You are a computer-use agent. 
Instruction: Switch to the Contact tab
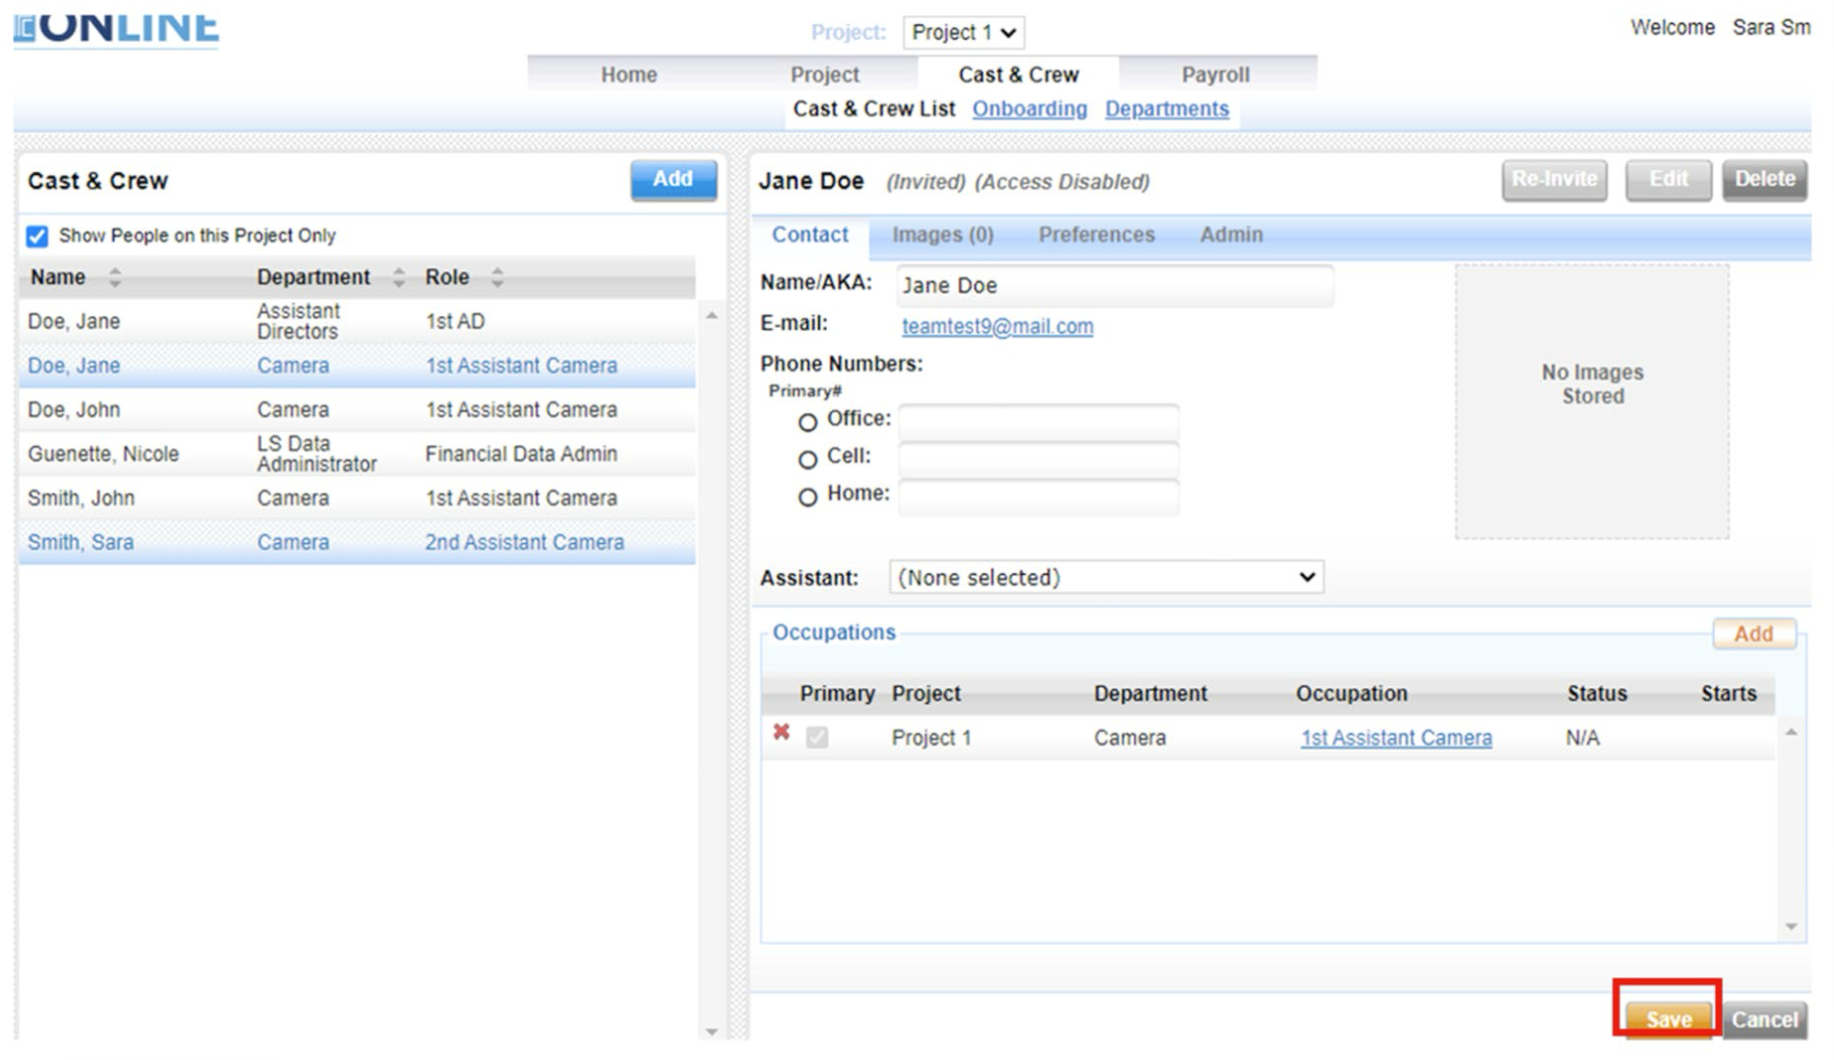pyautogui.click(x=810, y=235)
